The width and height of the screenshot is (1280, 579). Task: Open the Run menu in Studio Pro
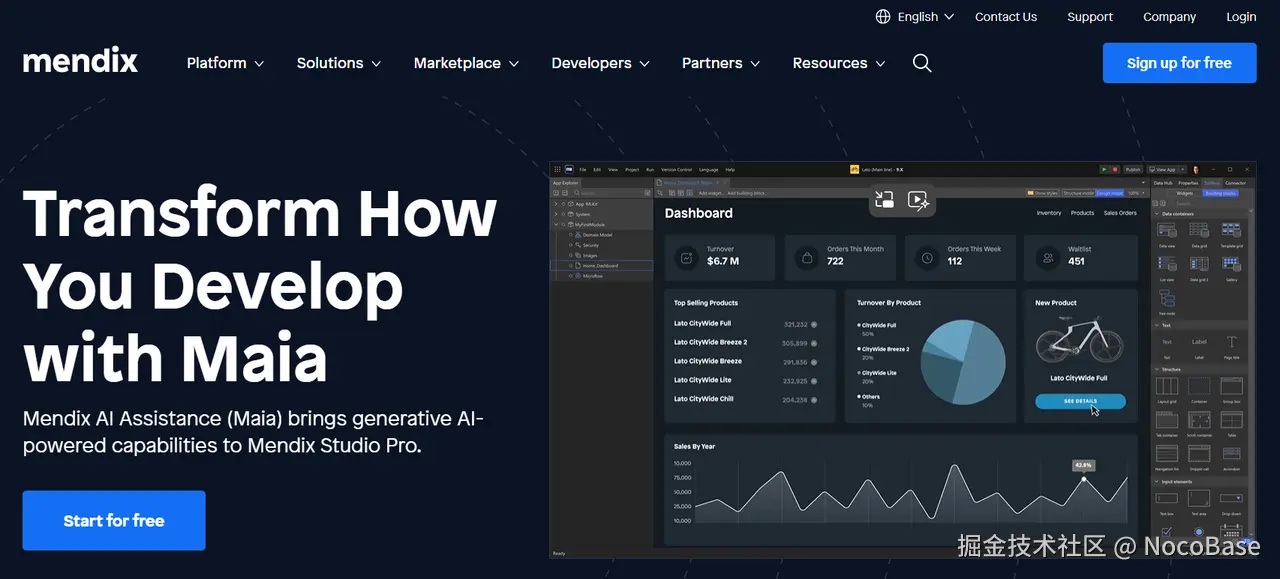(650, 170)
